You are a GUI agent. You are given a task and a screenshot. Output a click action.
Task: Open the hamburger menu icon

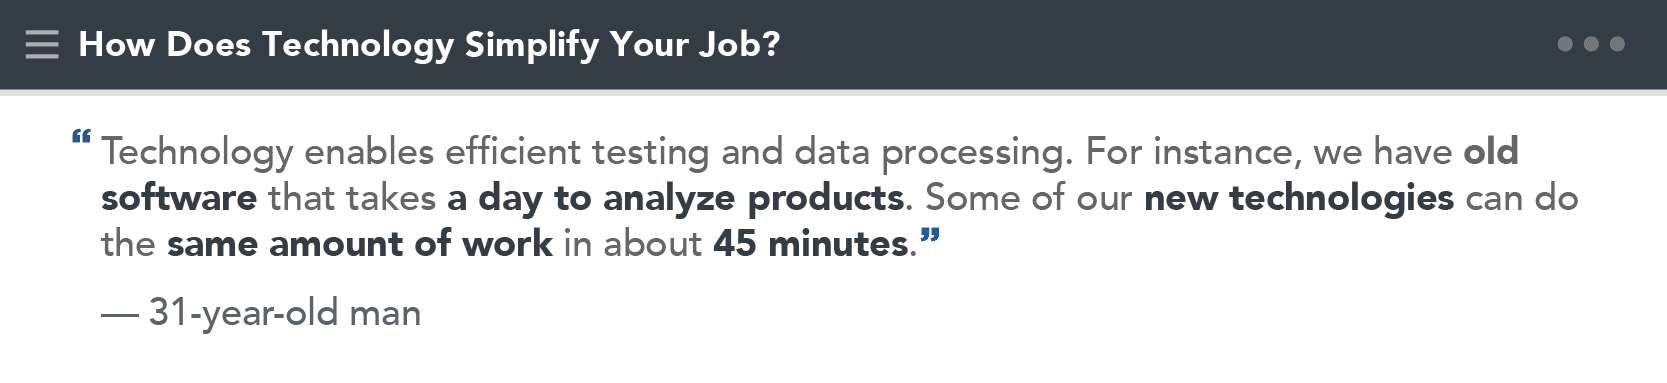(x=42, y=44)
